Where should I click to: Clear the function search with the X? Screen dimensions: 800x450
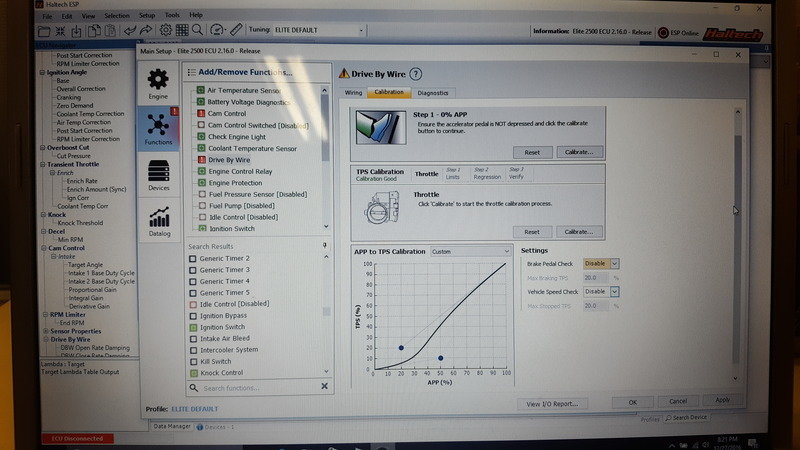[324, 386]
